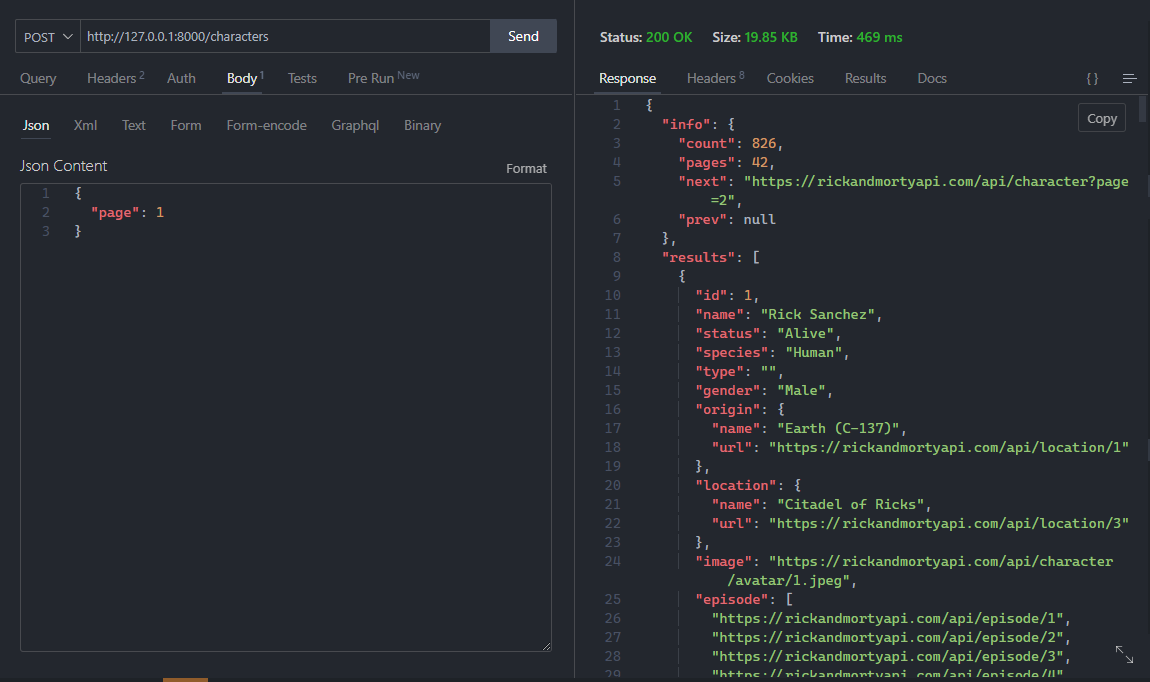Click the curly braces beautify-response icon
Image resolution: width=1150 pixels, height=682 pixels.
[1092, 78]
